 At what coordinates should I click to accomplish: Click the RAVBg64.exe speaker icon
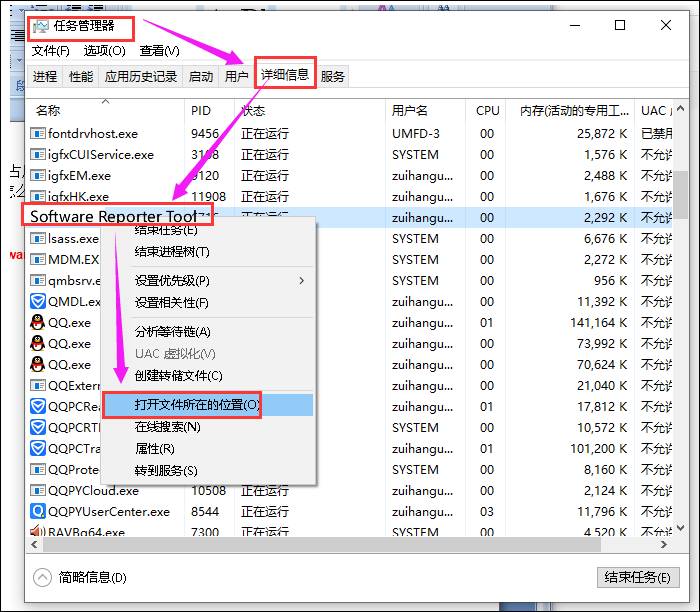click(x=38, y=531)
